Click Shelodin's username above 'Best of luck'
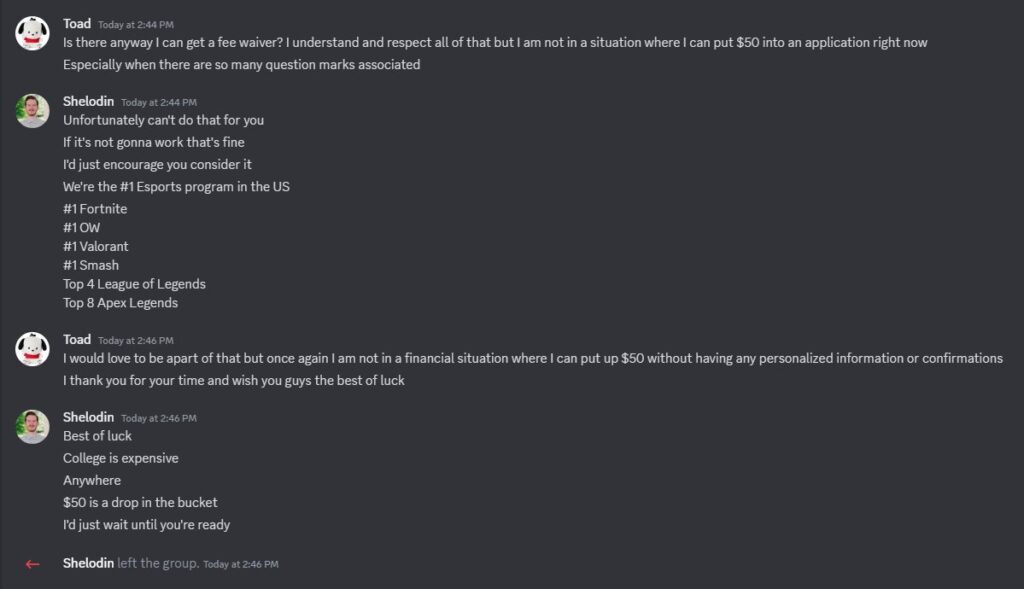The height and width of the screenshot is (589, 1024). pos(88,417)
